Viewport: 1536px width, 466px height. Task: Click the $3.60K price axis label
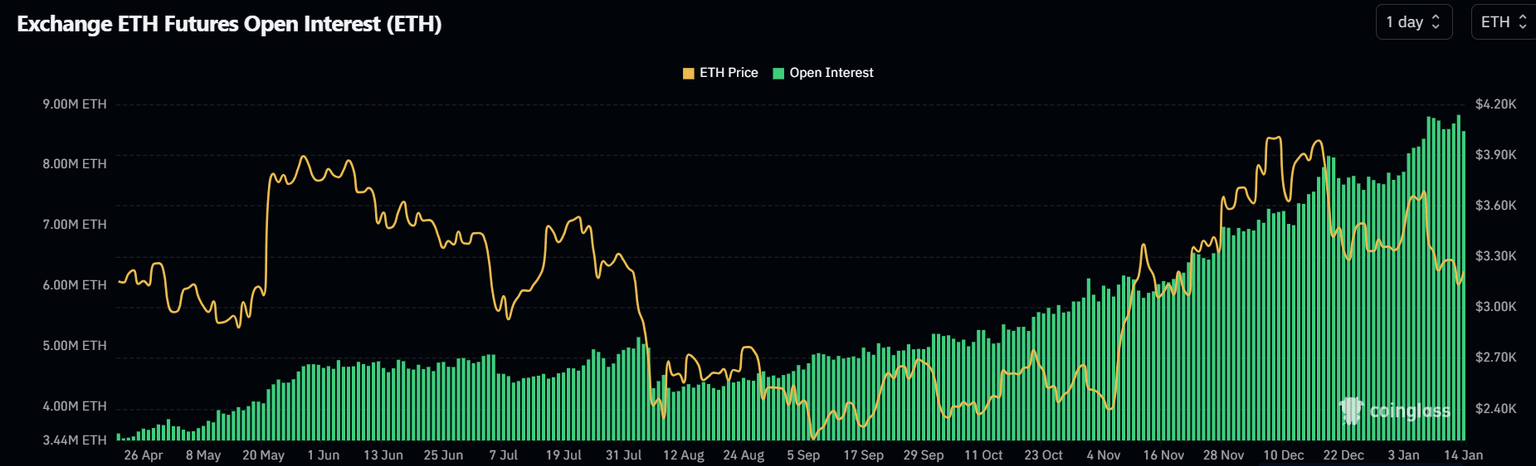[x=1496, y=205]
